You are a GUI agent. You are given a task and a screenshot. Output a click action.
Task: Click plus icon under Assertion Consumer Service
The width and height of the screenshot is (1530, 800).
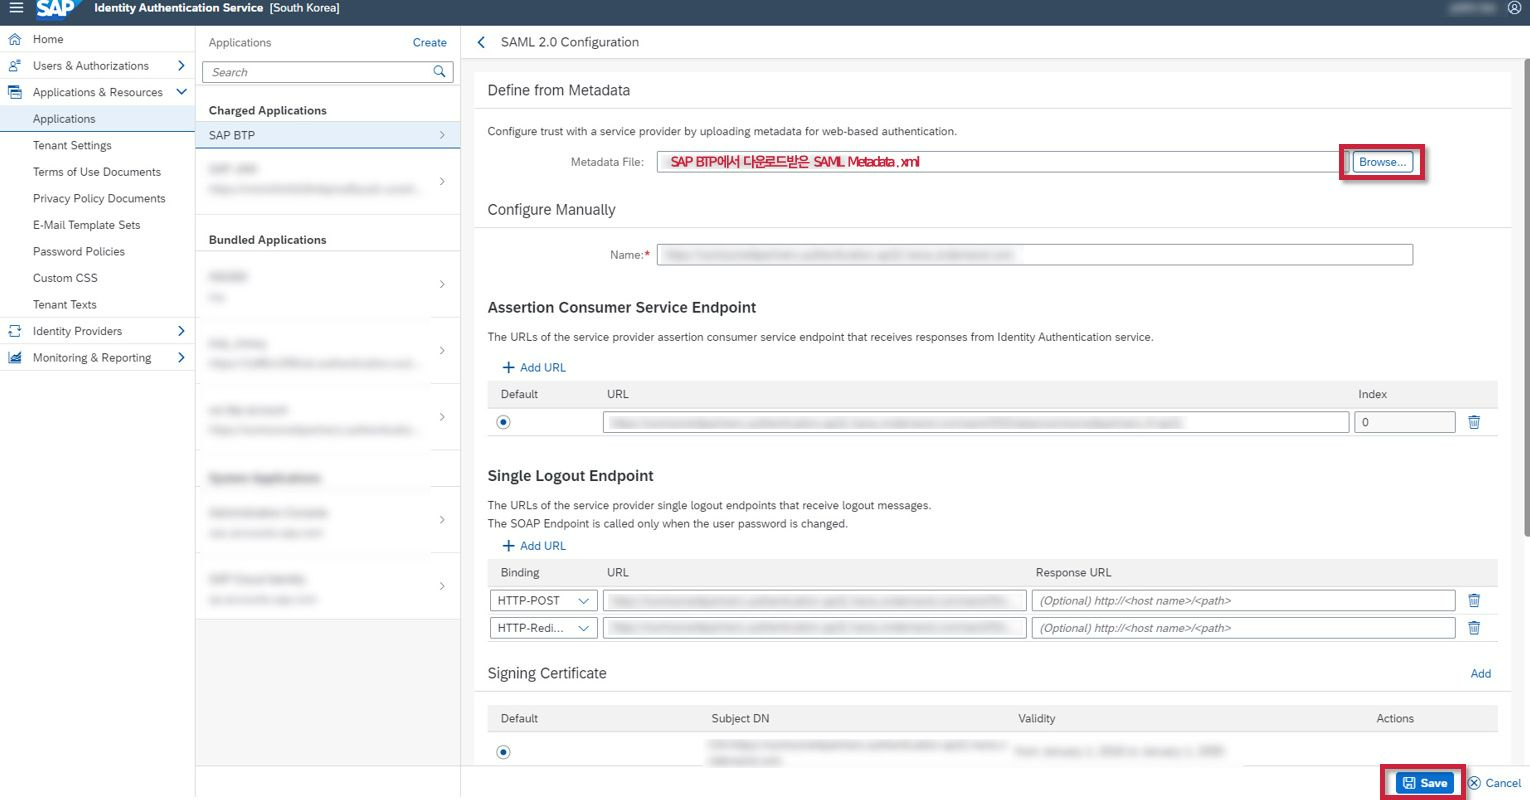coord(508,367)
